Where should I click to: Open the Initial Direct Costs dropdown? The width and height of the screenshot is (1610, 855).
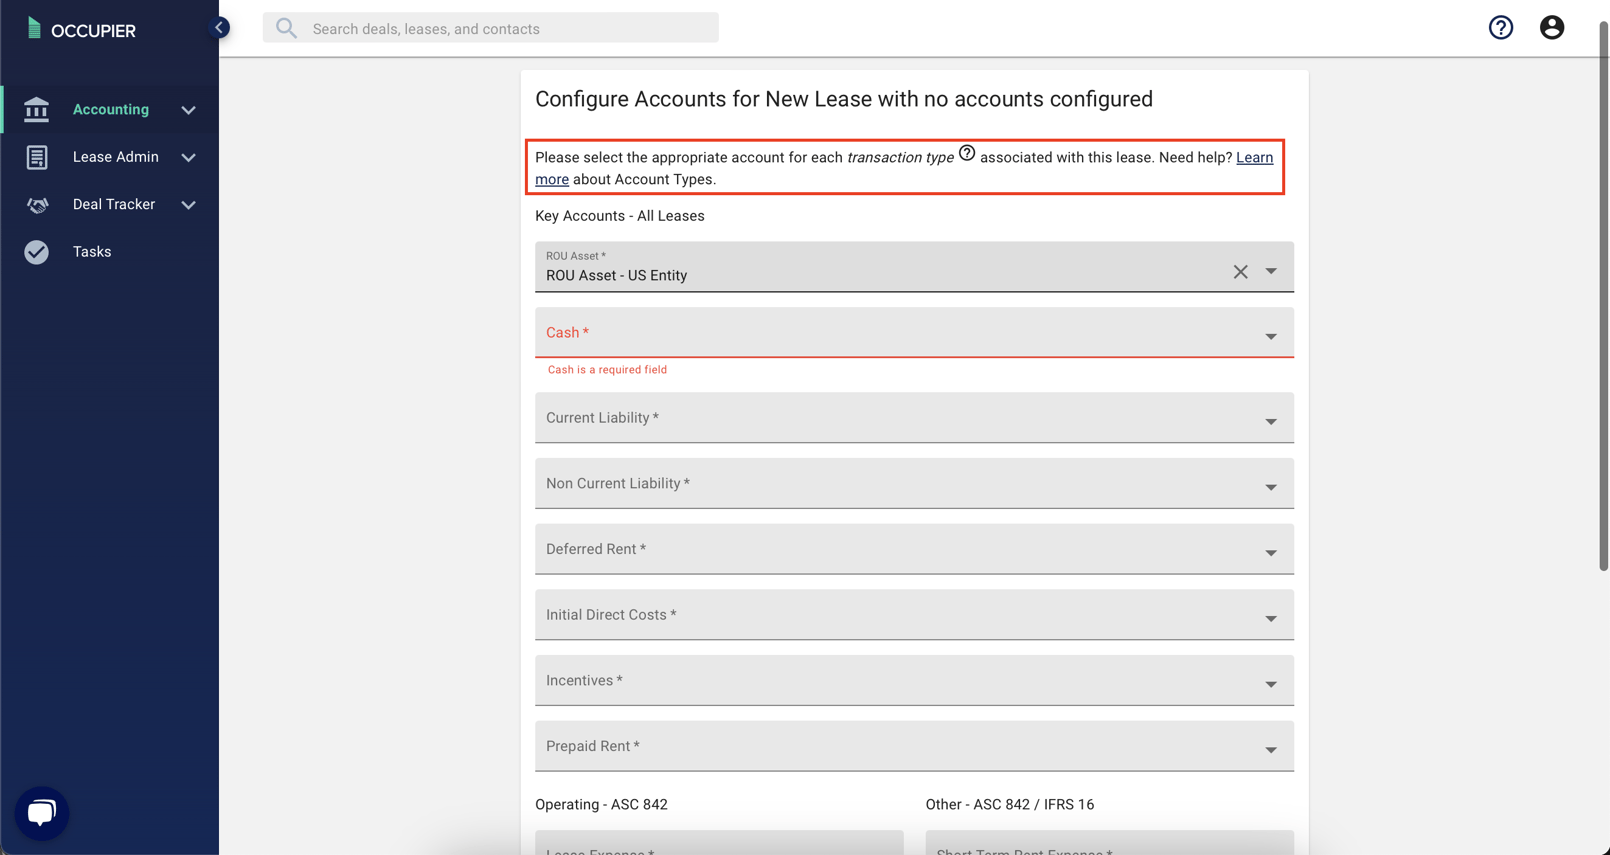pos(914,615)
